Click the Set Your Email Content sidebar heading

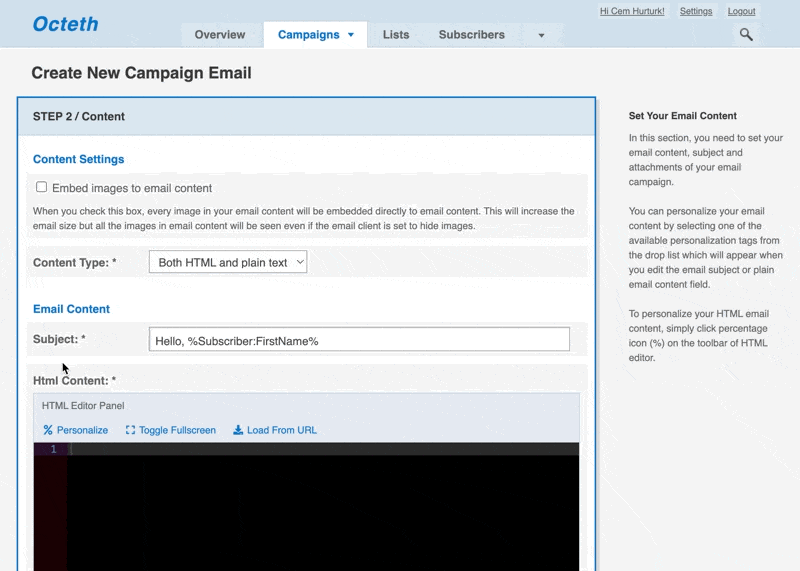[683, 116]
